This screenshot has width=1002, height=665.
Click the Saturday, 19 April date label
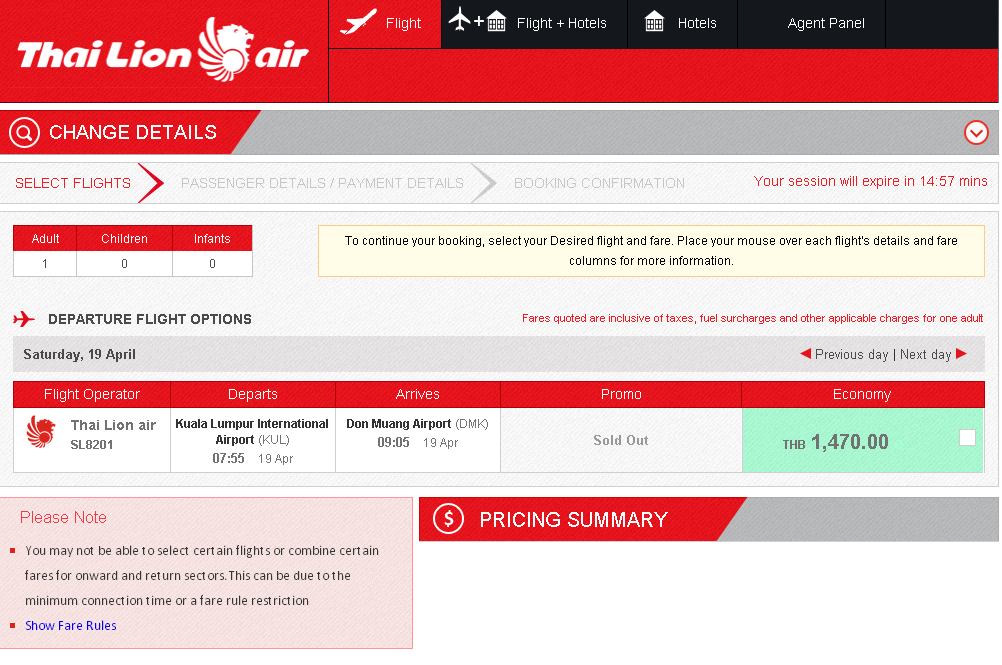pyautogui.click(x=79, y=355)
